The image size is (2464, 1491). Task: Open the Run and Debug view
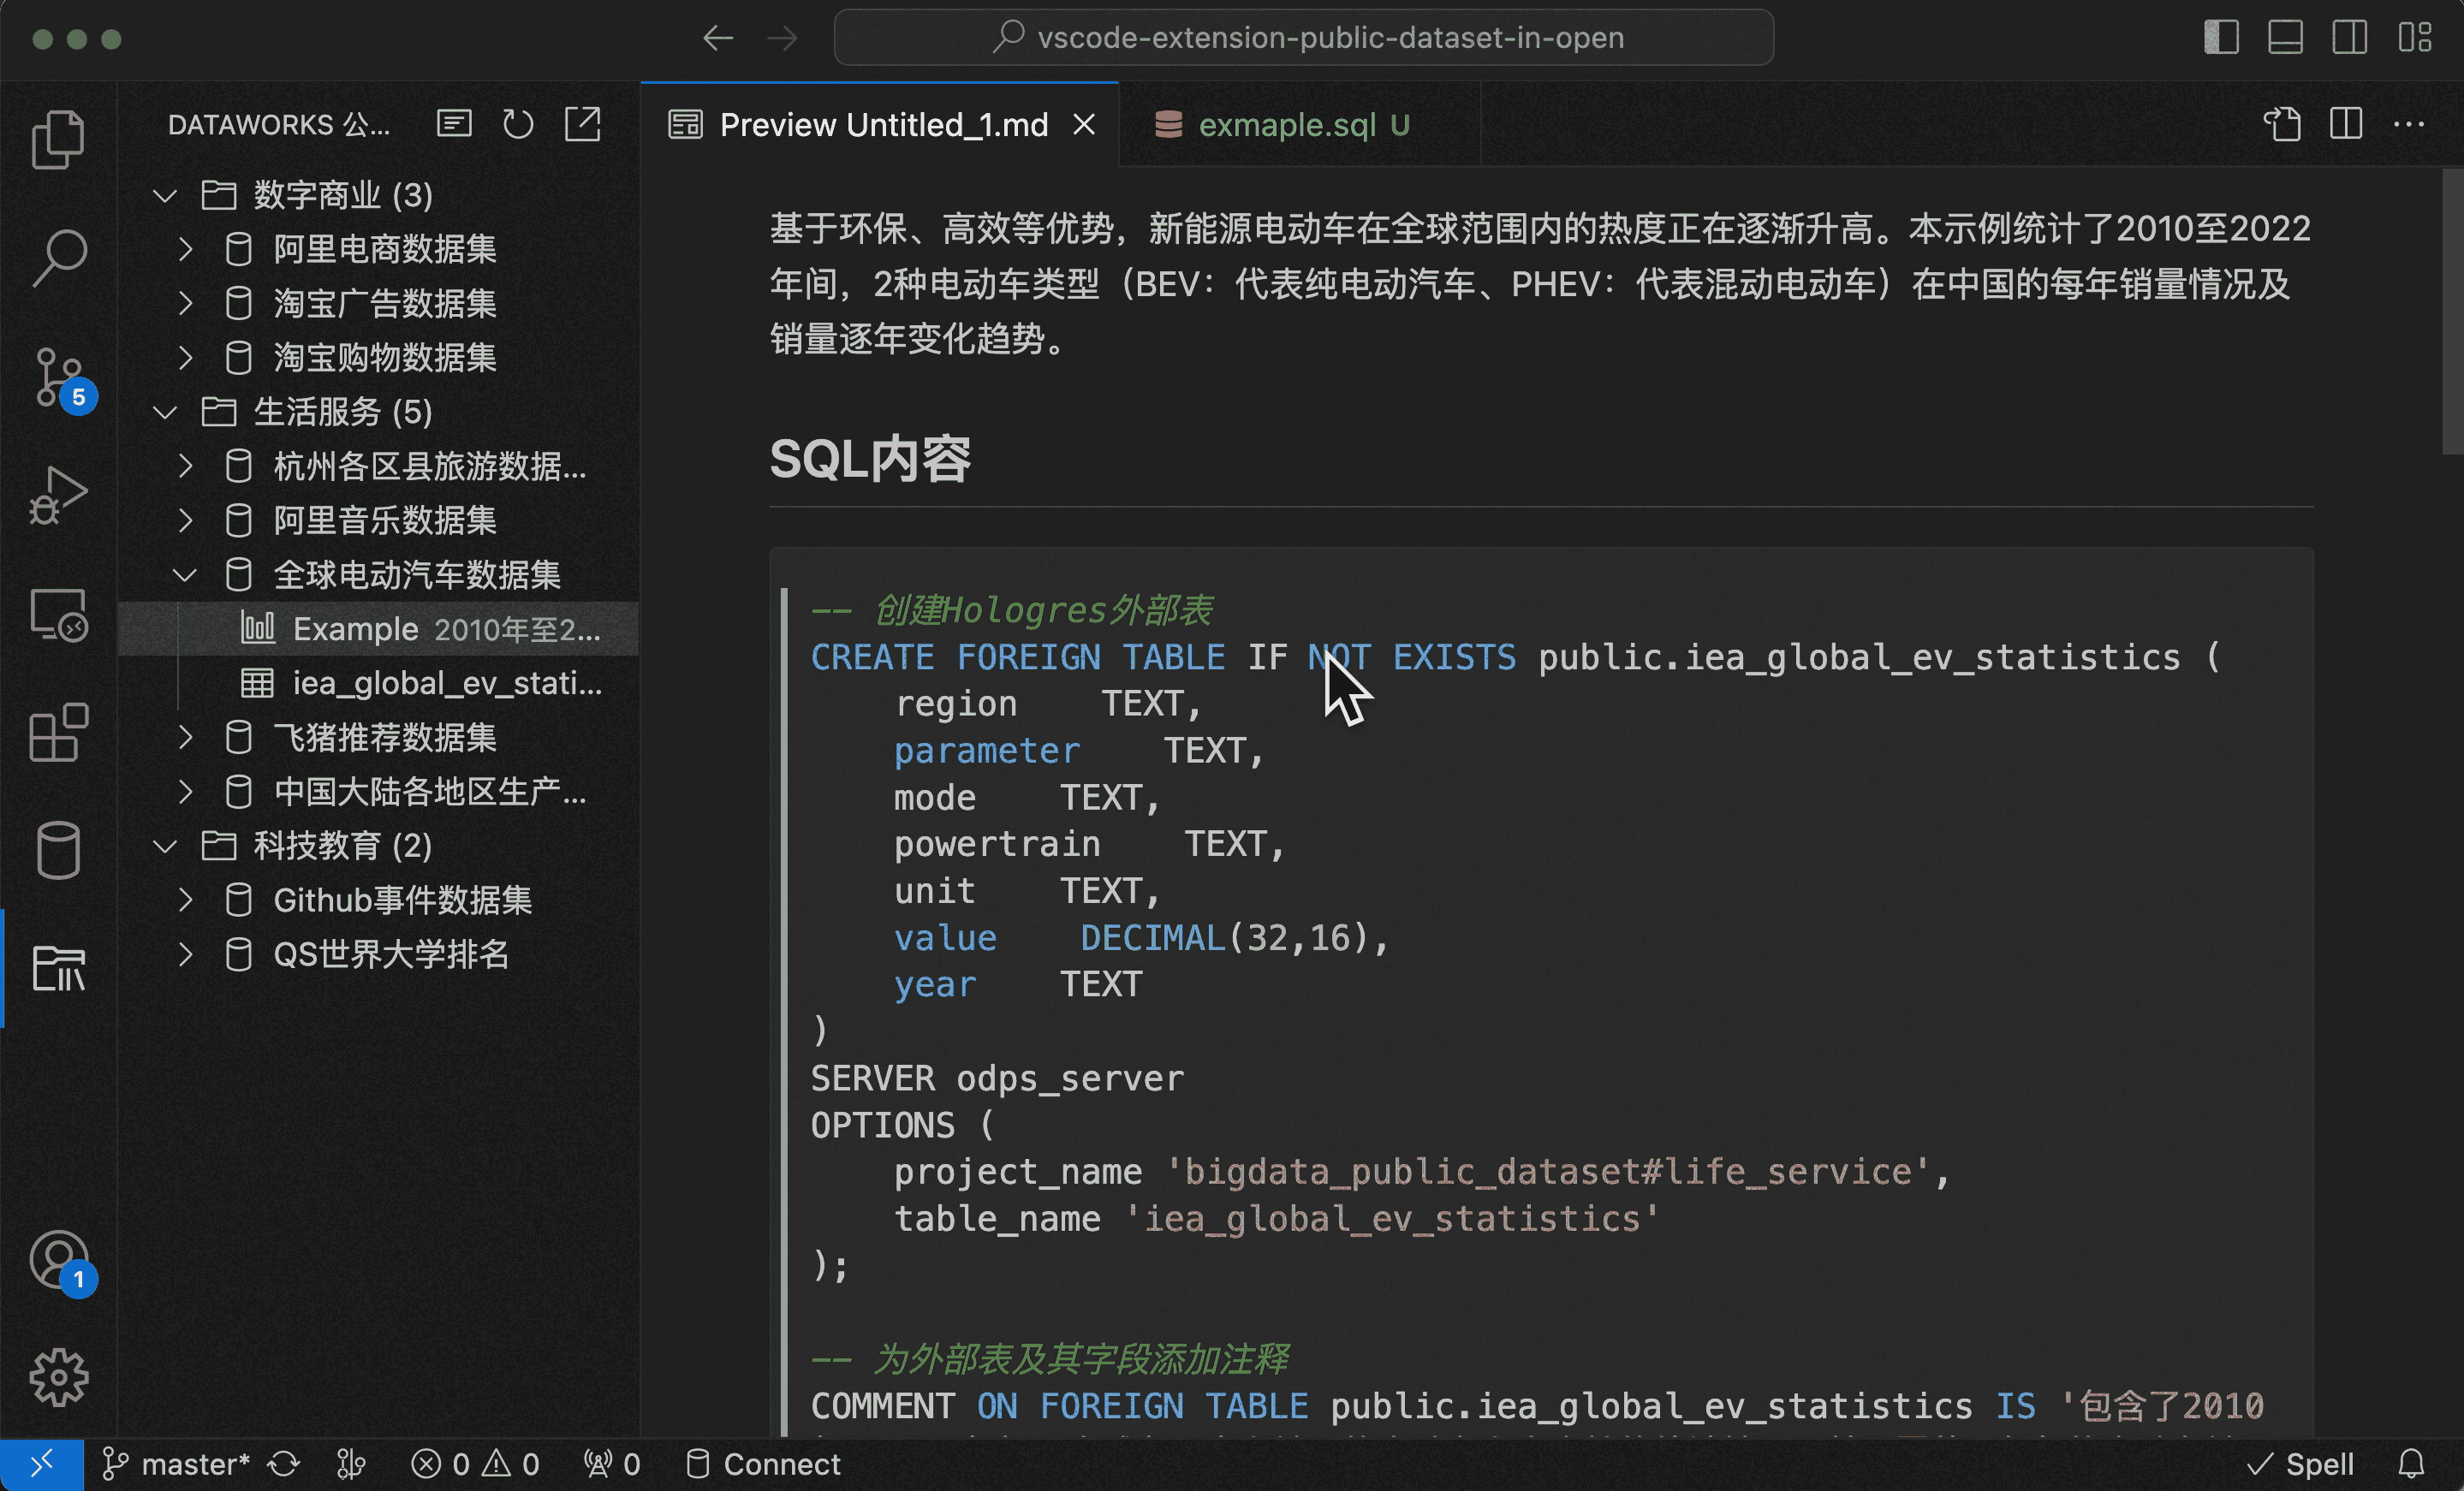click(58, 495)
